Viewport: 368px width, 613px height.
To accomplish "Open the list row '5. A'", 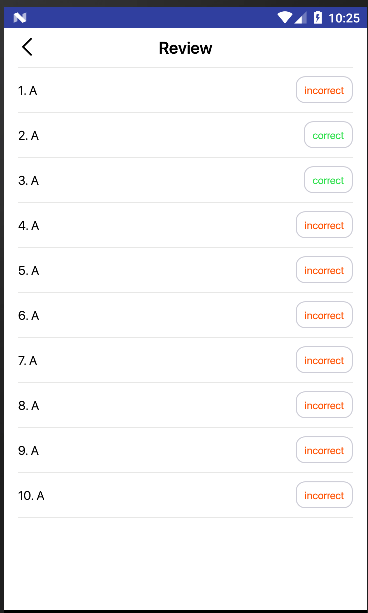I will [x=185, y=270].
